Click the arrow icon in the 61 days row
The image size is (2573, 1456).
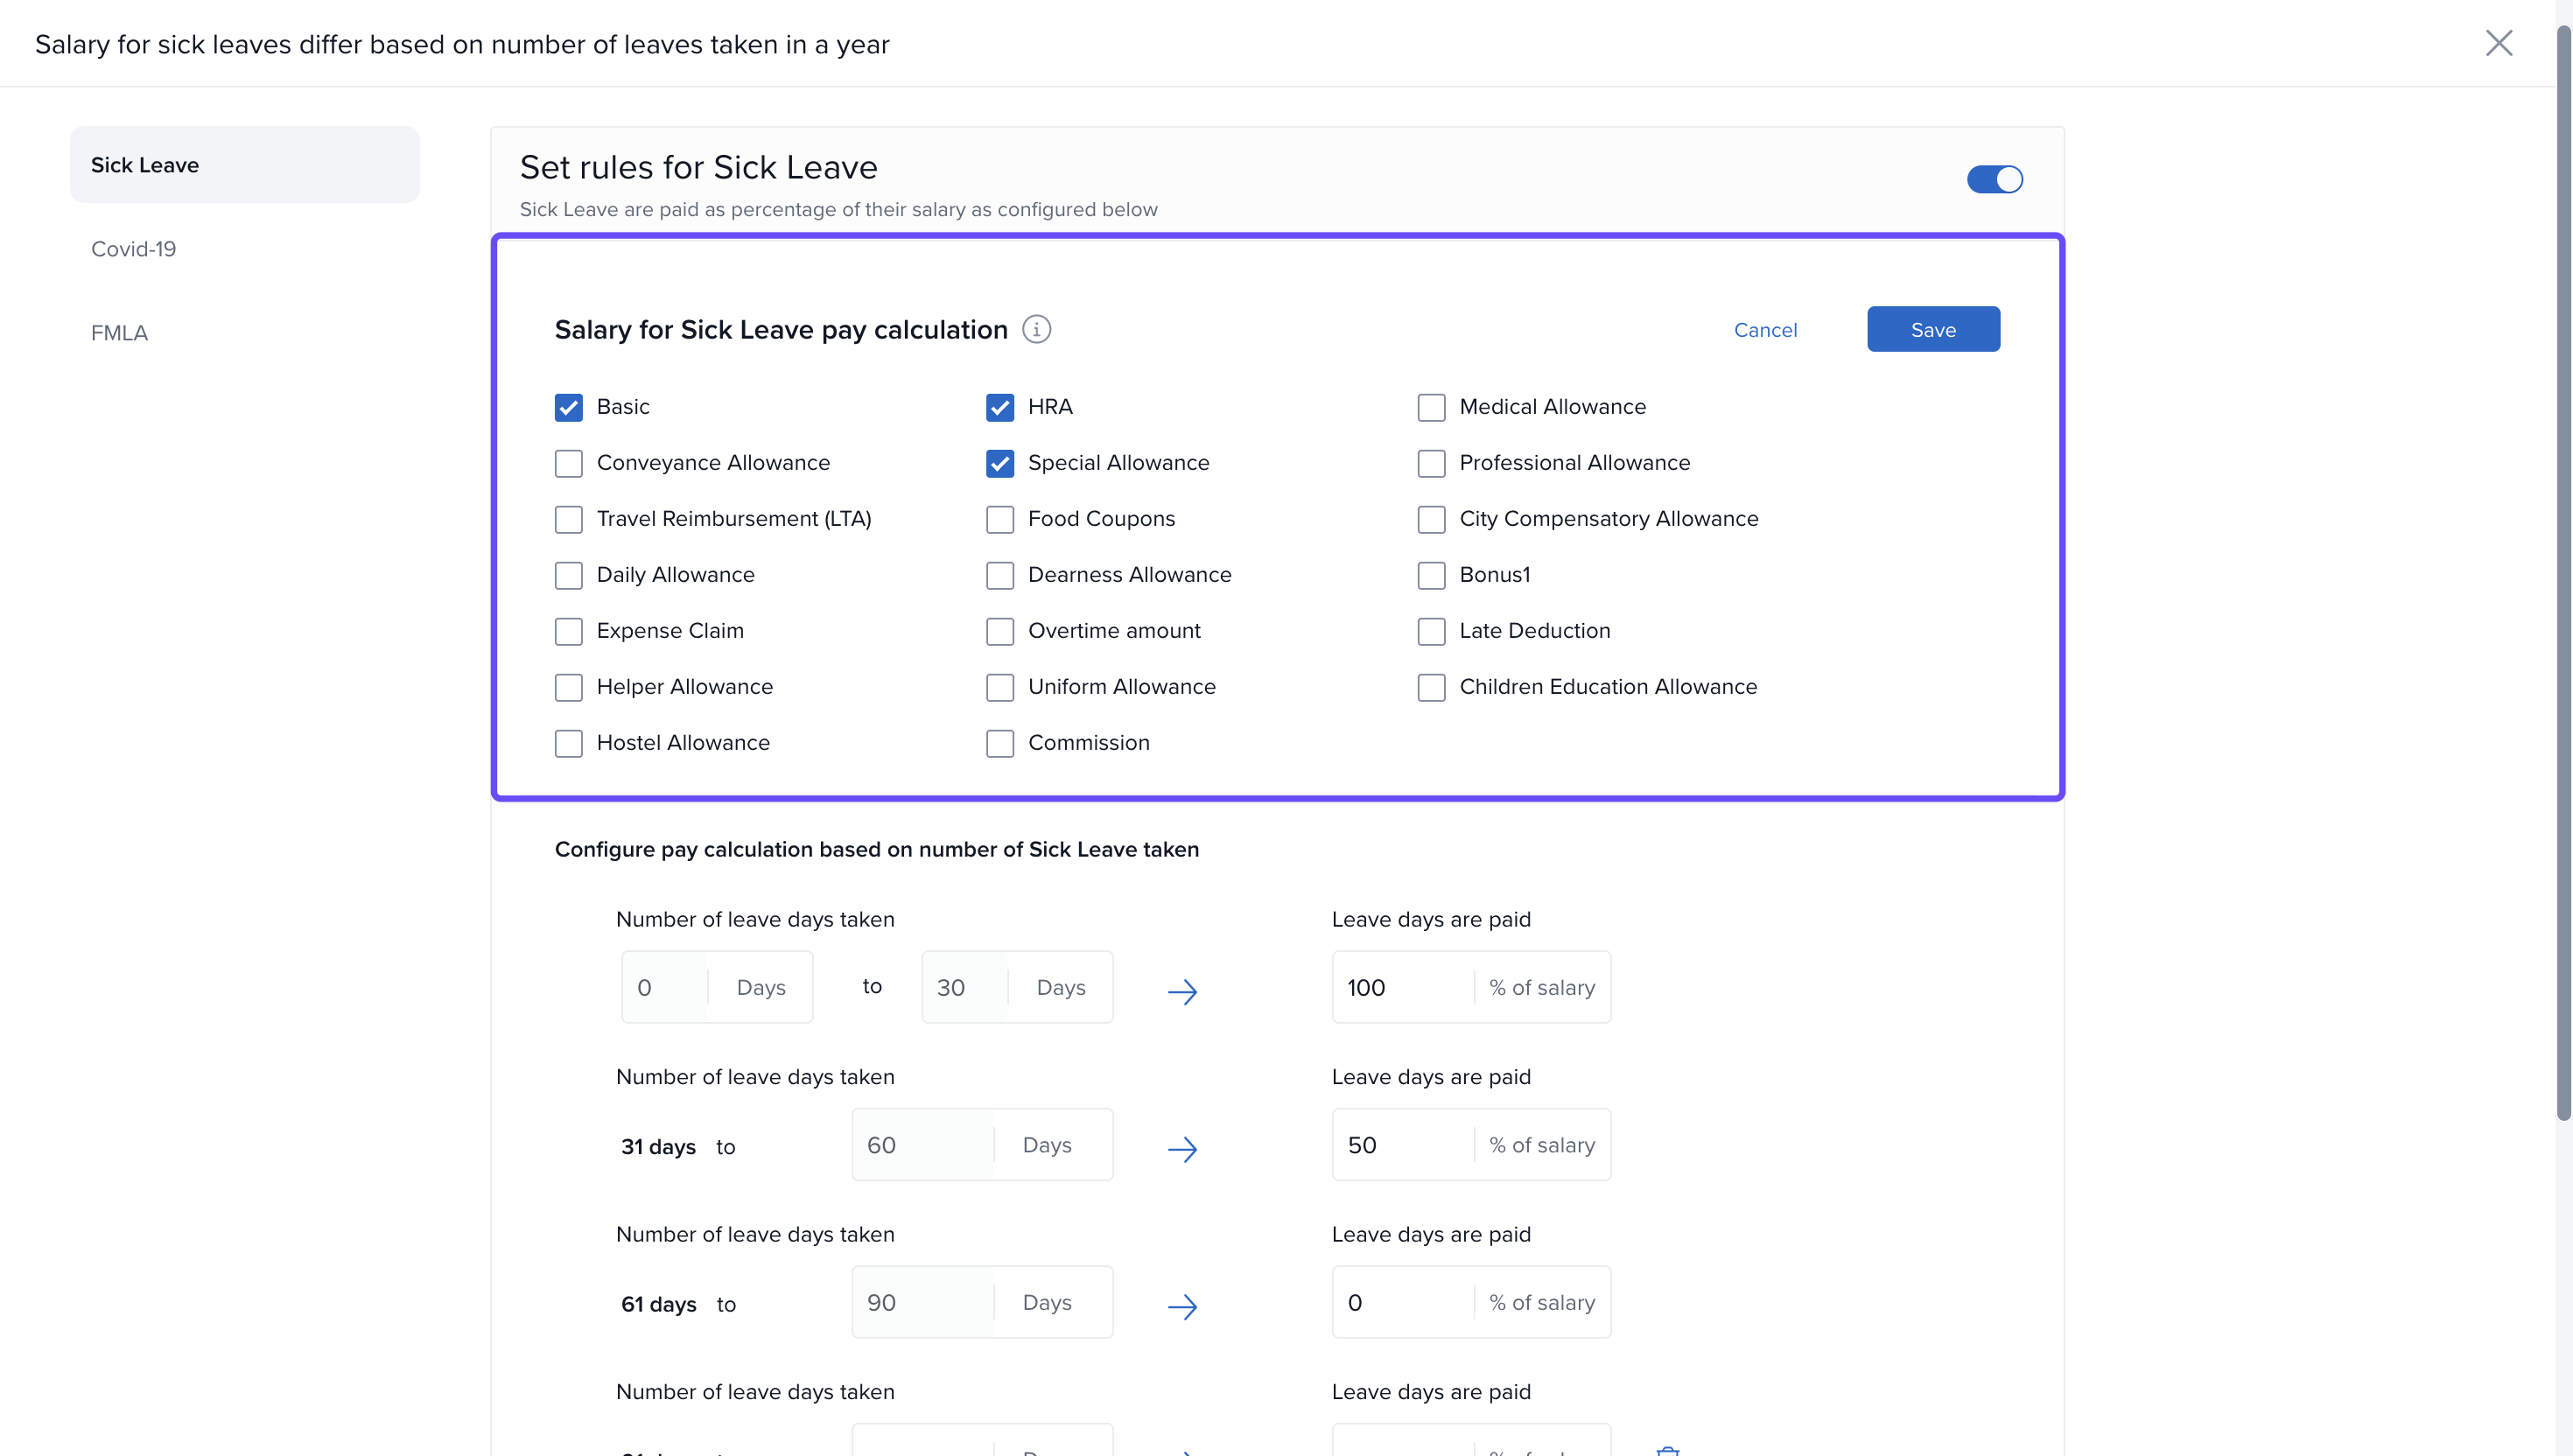1182,1306
